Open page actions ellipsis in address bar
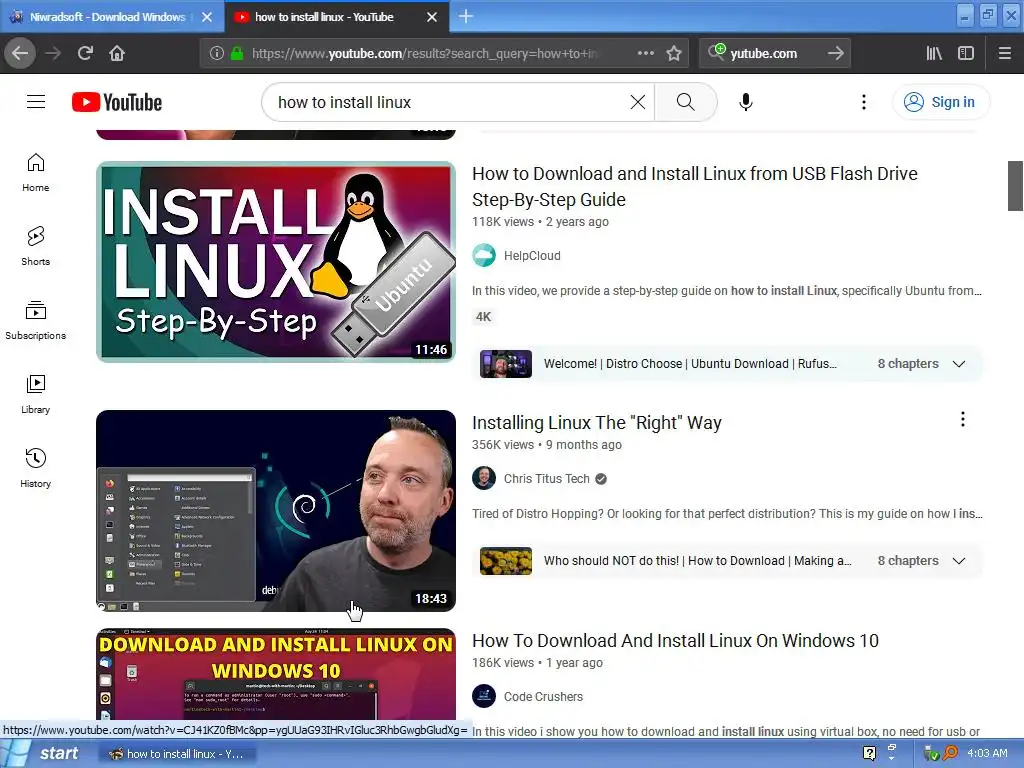1024x768 pixels. point(645,53)
